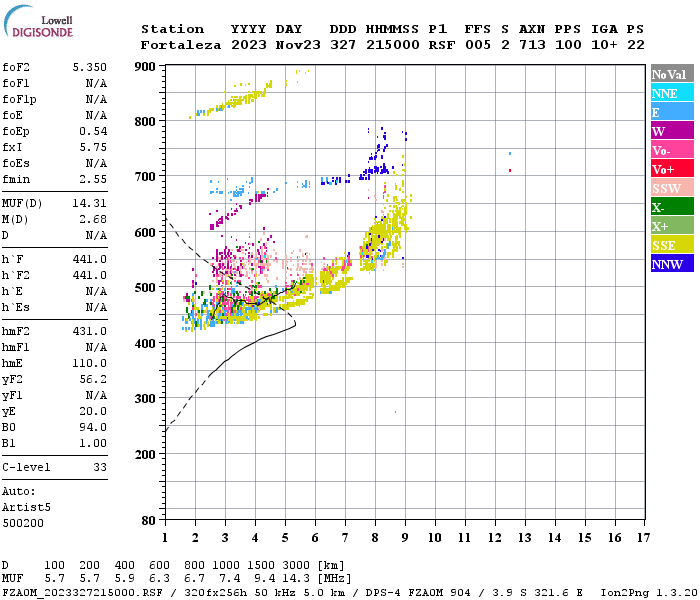The image size is (700, 600).
Task: Select the No Val legend swatch
Action: 672,74
